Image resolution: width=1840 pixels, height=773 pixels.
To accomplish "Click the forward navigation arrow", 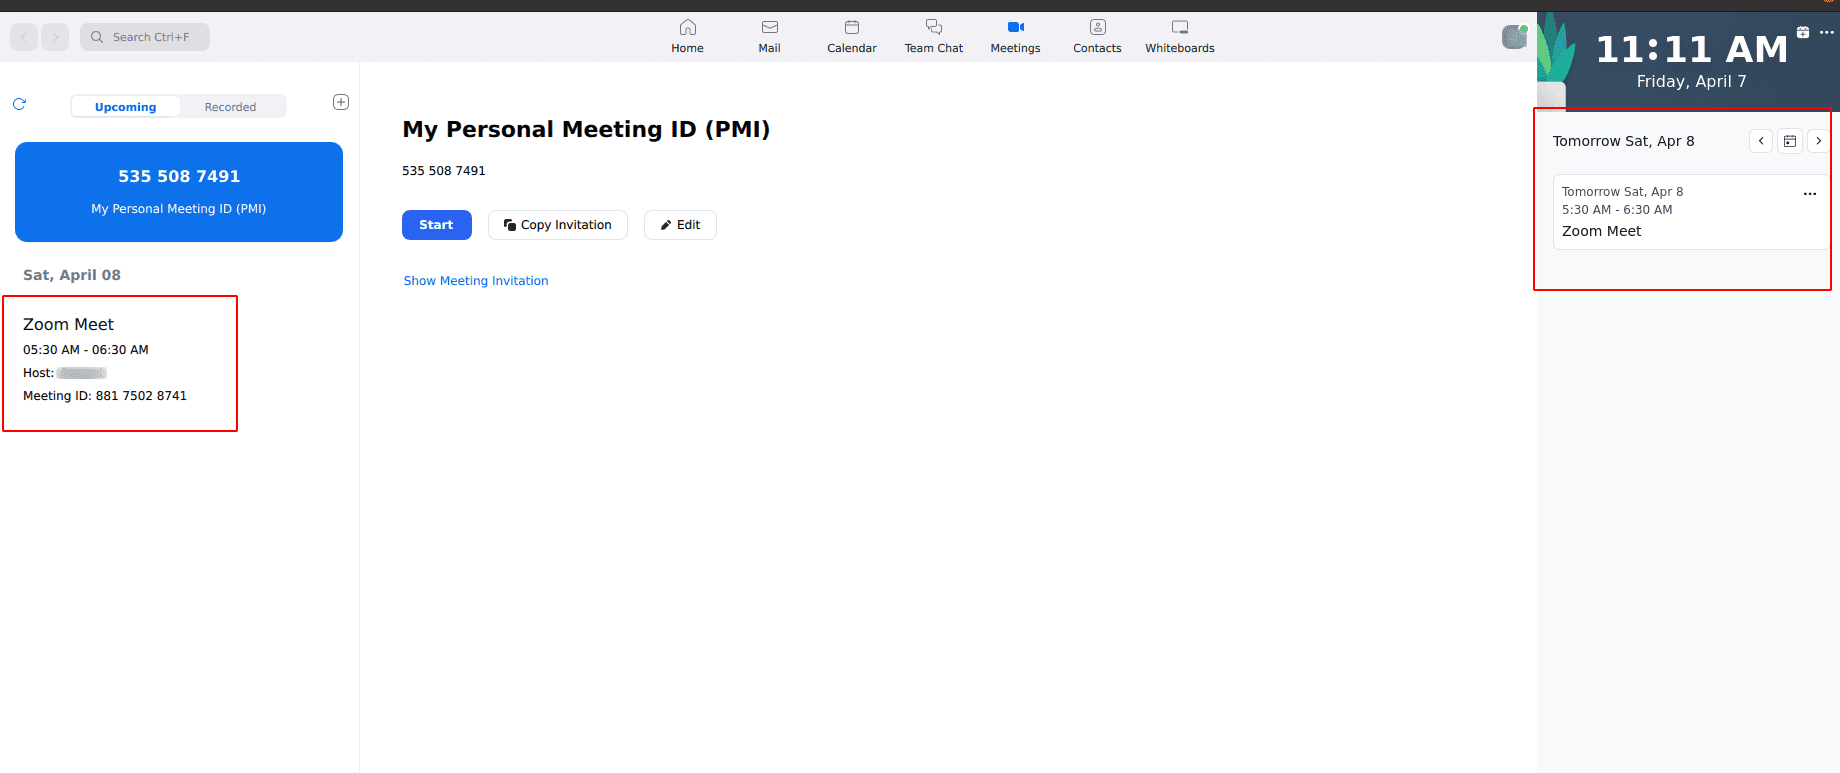I will pos(55,37).
